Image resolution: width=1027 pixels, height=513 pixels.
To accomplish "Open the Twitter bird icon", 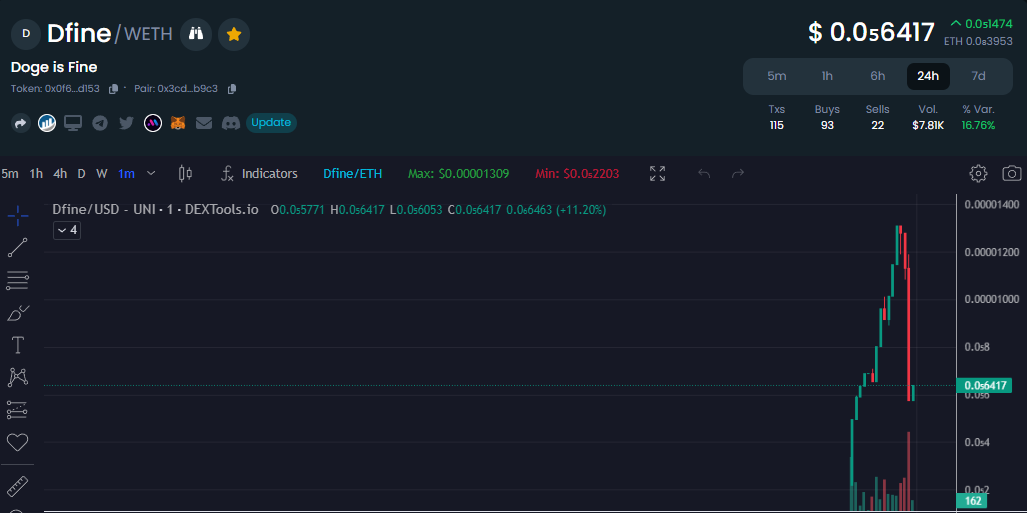I will point(126,123).
